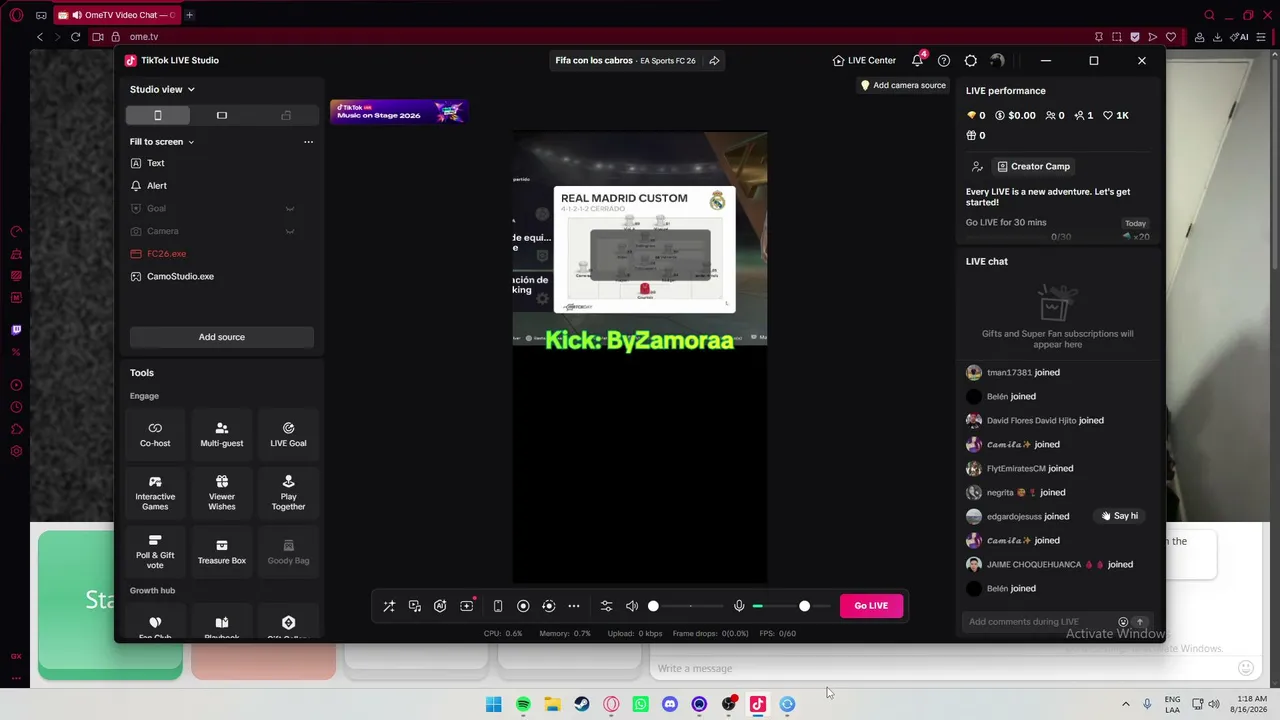Open the Treasure Box tool

[222, 552]
